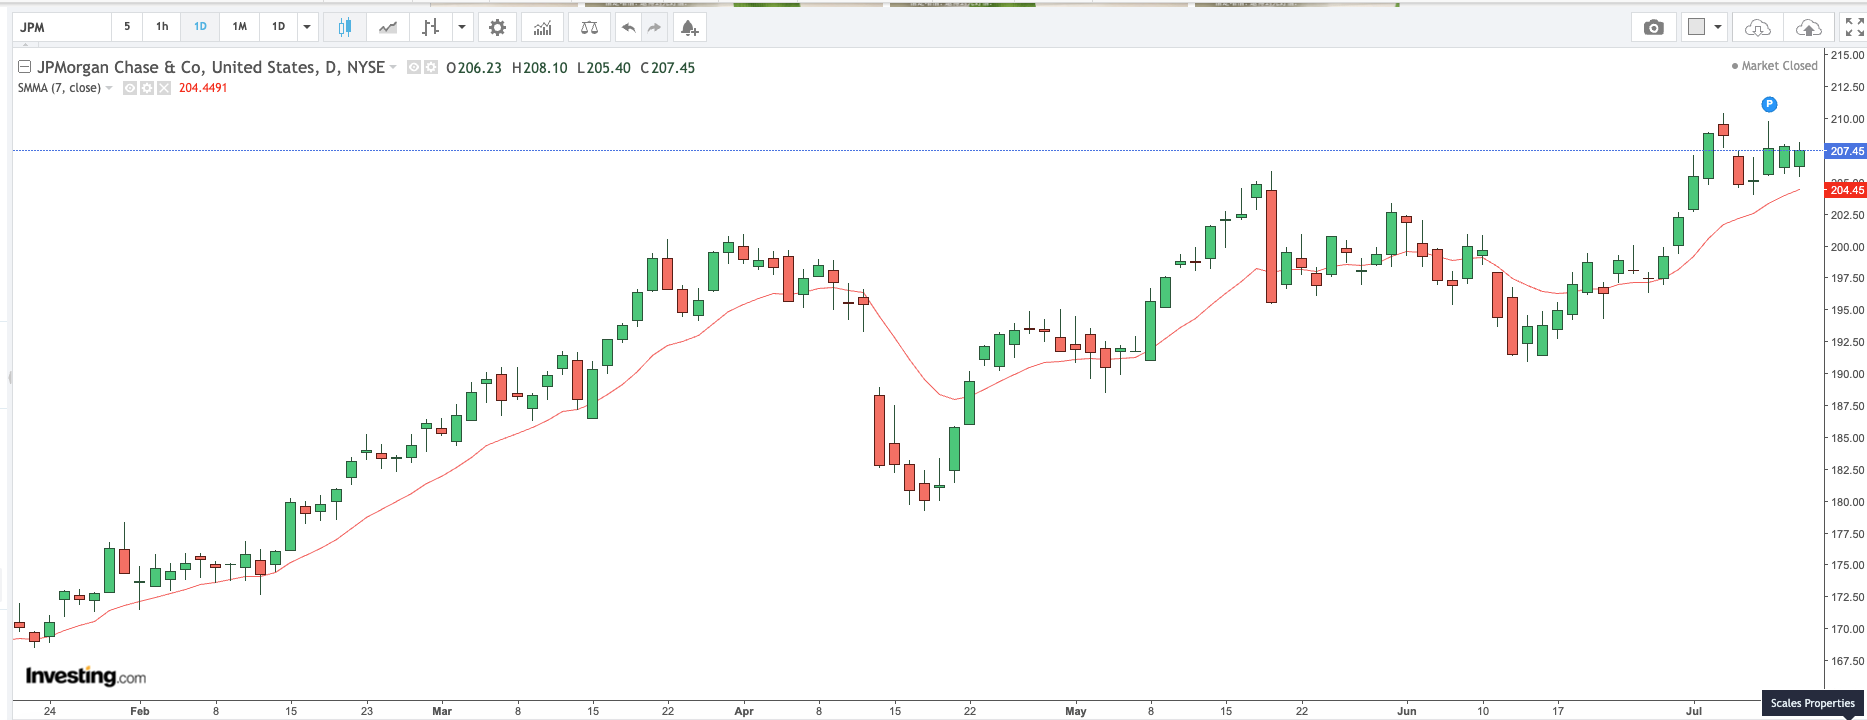Save chart layout to cloud
The height and width of the screenshot is (720, 1867).
pyautogui.click(x=1808, y=27)
